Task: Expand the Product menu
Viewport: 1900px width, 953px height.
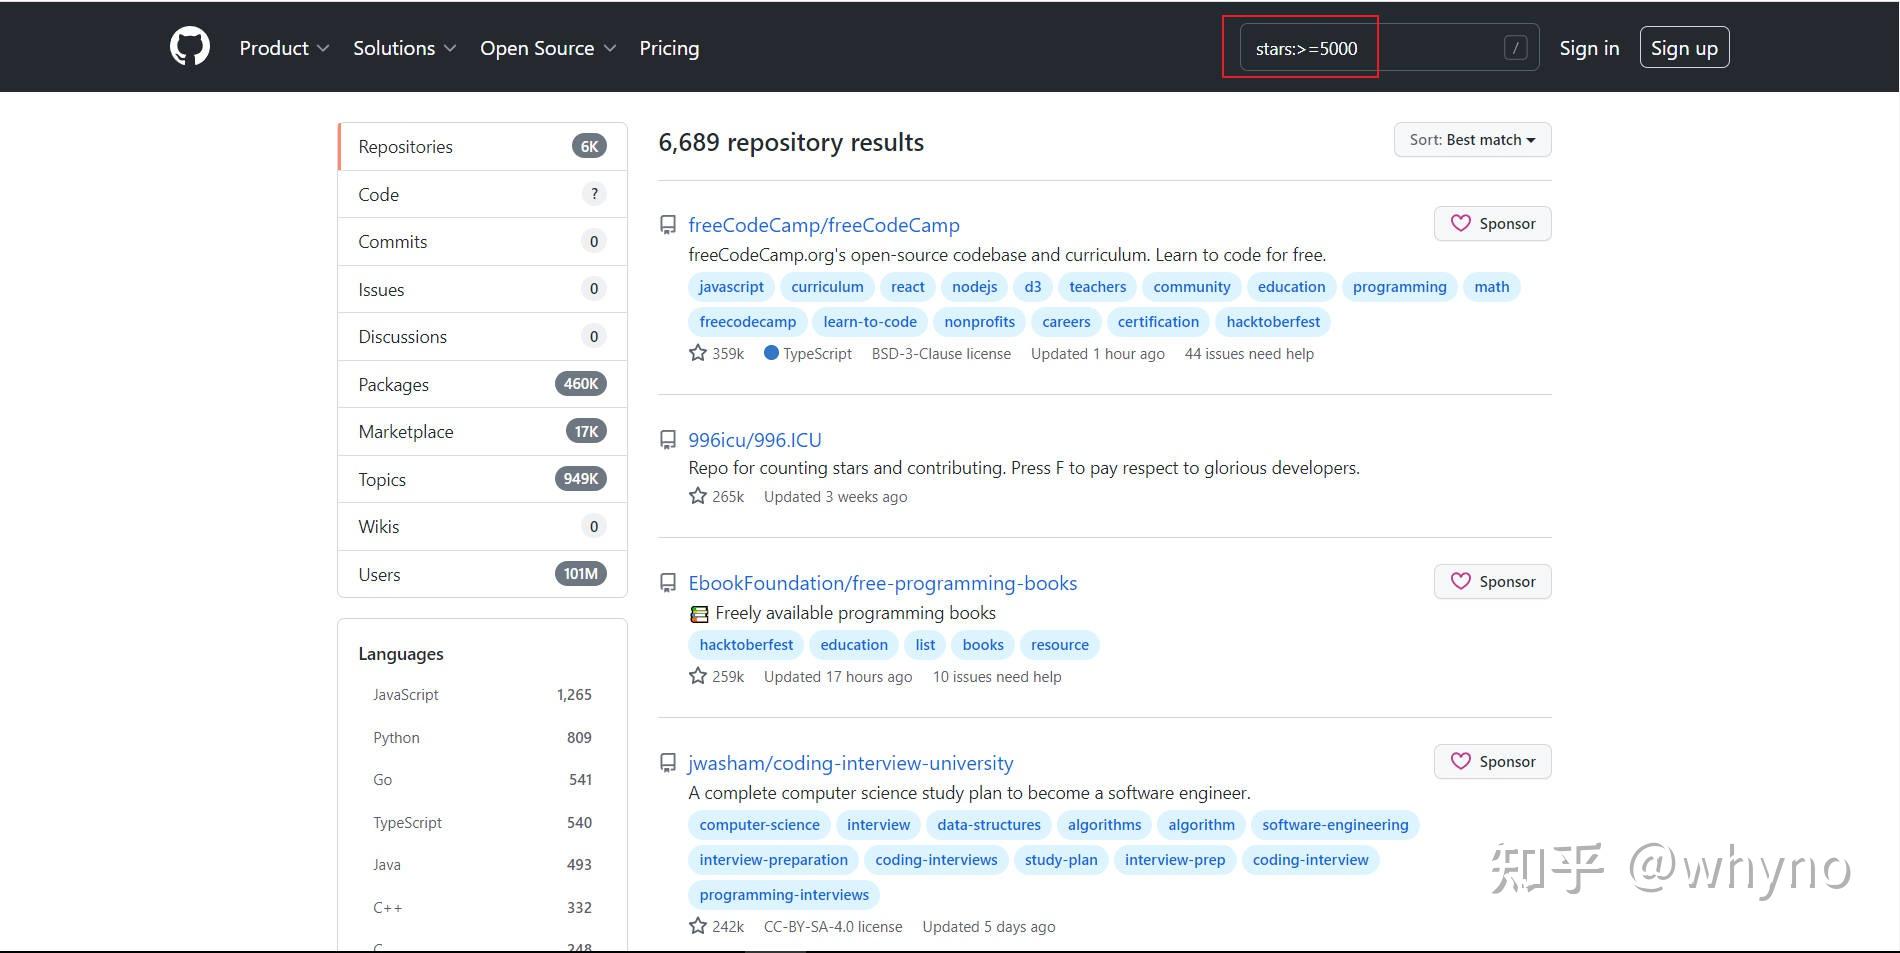Action: 283,47
